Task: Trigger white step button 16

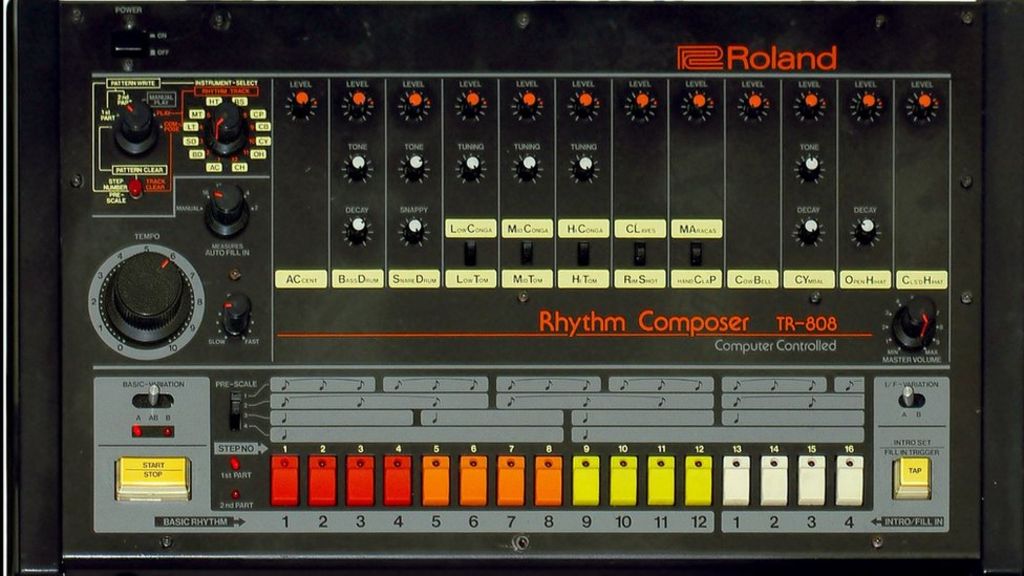Action: pos(850,481)
